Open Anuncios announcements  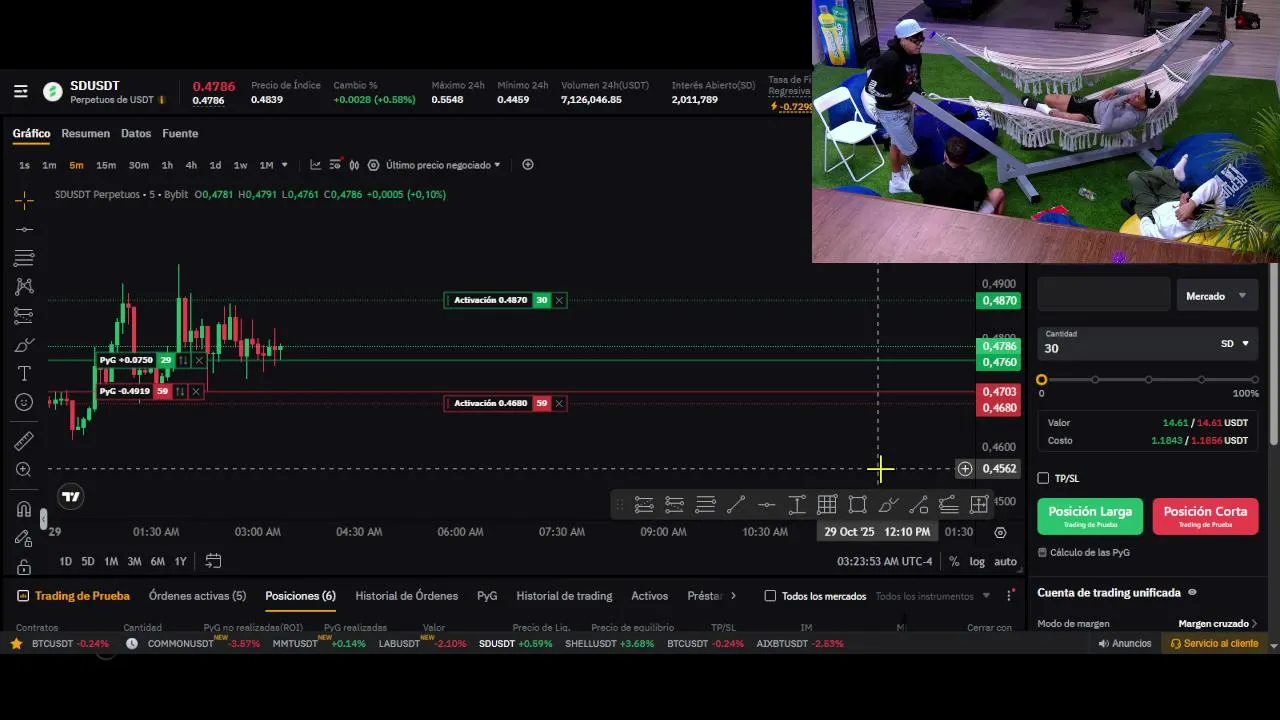pyautogui.click(x=1125, y=644)
